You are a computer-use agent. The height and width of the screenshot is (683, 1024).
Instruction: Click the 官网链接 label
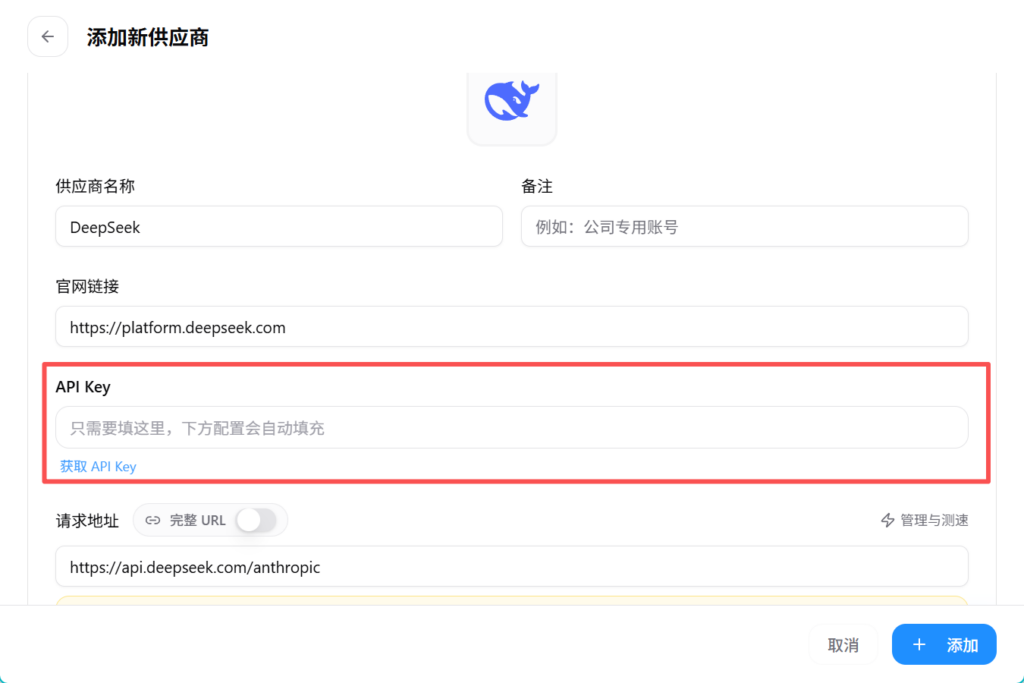click(88, 286)
